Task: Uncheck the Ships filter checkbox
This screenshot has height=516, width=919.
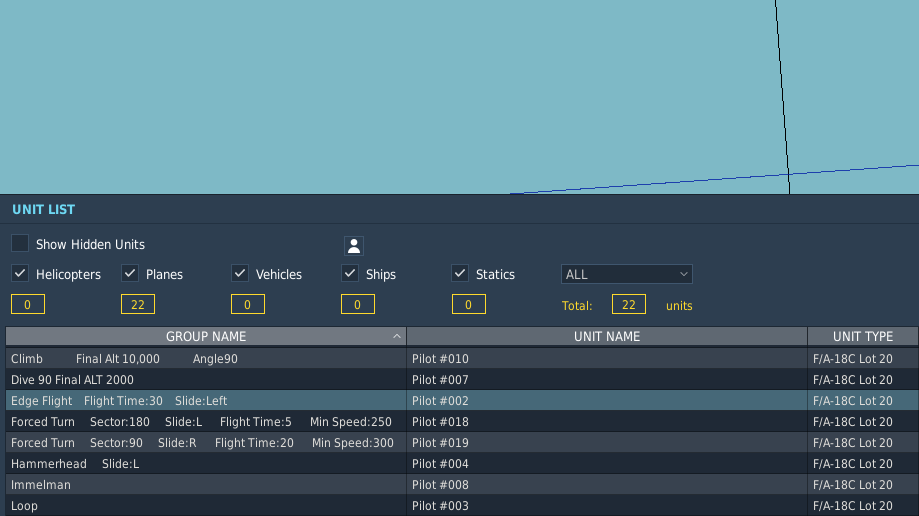Action: coord(350,274)
